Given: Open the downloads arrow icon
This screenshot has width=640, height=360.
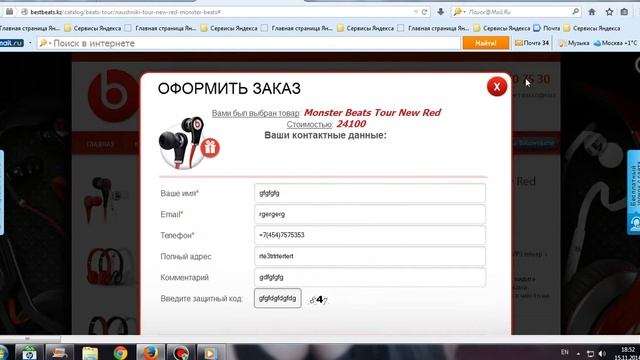Looking at the screenshot, I should (x=440, y=12).
